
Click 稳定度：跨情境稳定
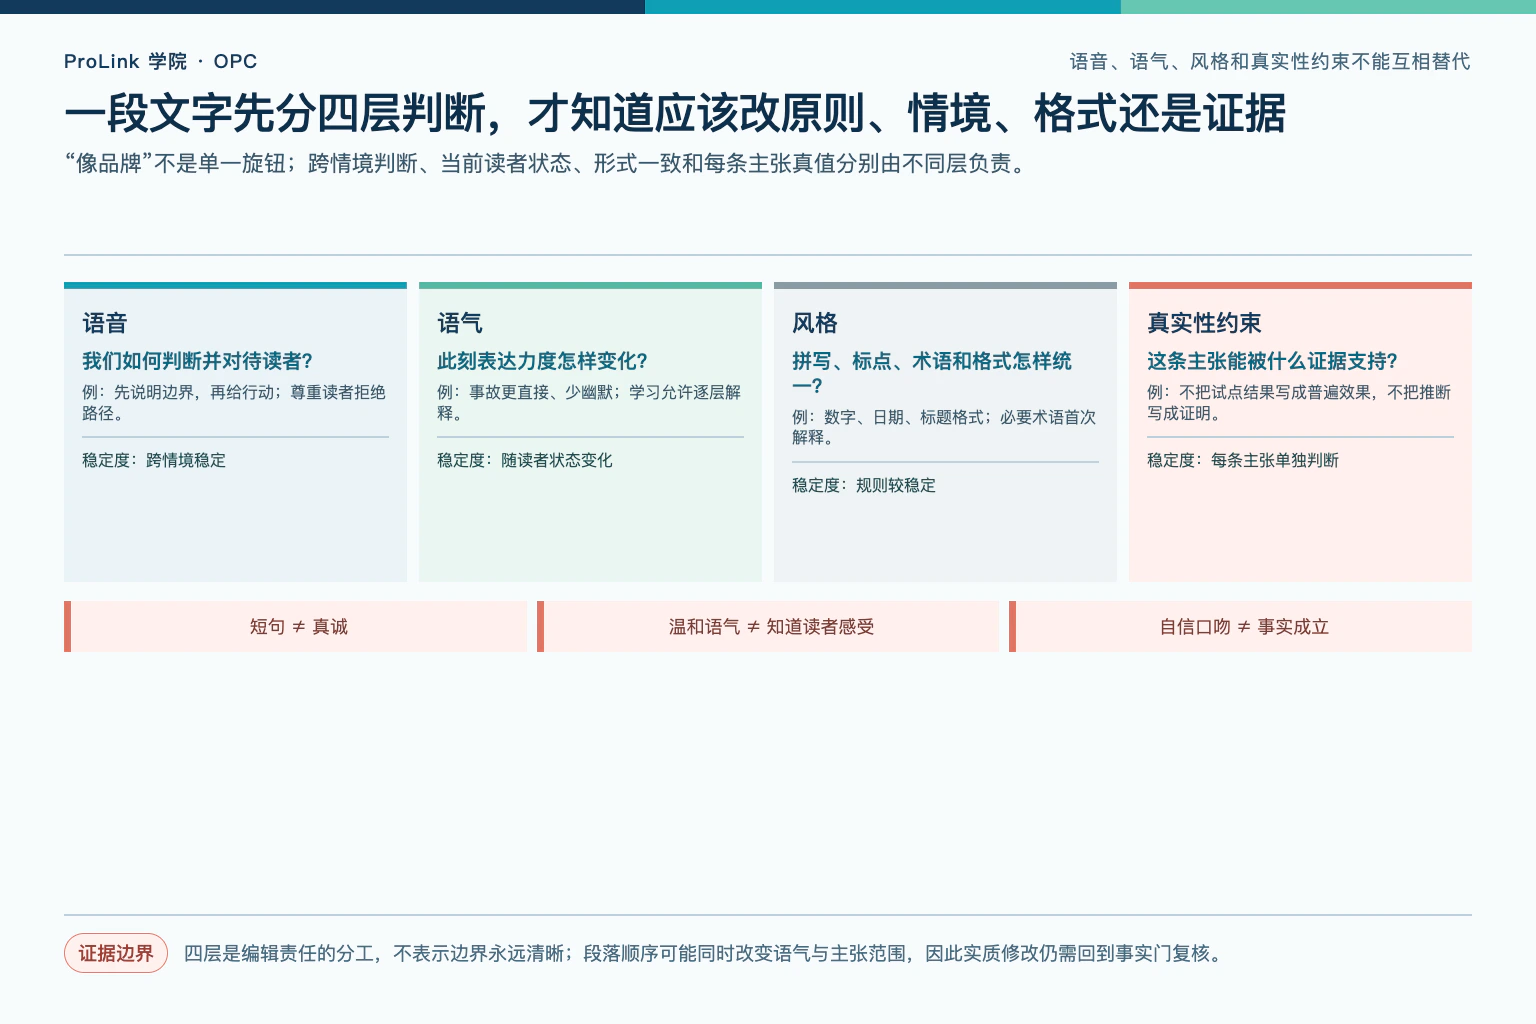pyautogui.click(x=154, y=460)
